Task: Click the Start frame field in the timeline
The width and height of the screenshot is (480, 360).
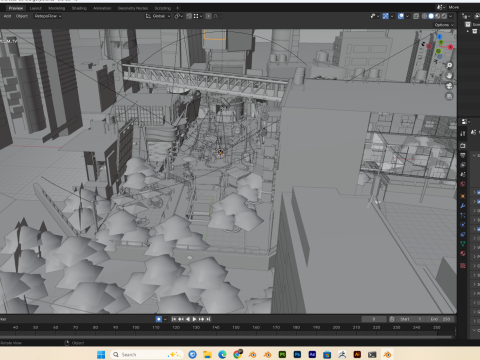Action: 411,319
